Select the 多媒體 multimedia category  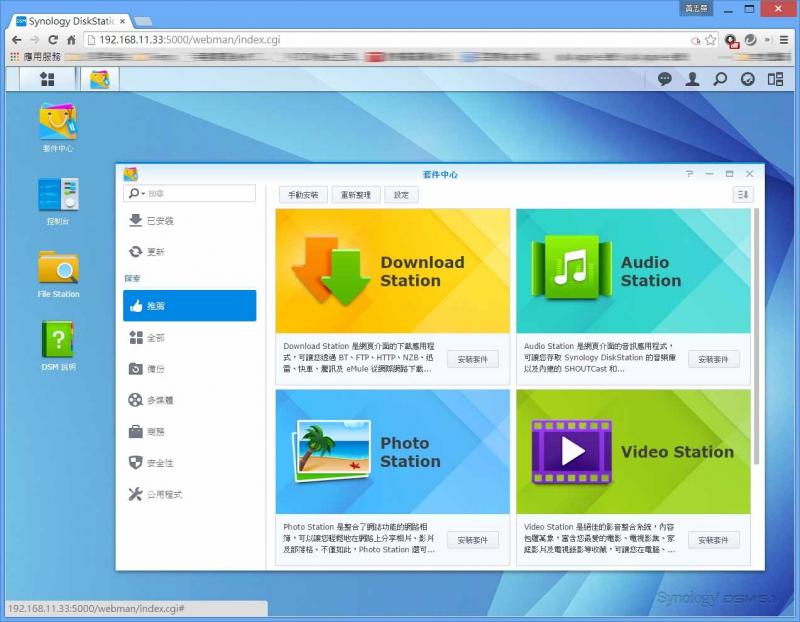tap(189, 400)
